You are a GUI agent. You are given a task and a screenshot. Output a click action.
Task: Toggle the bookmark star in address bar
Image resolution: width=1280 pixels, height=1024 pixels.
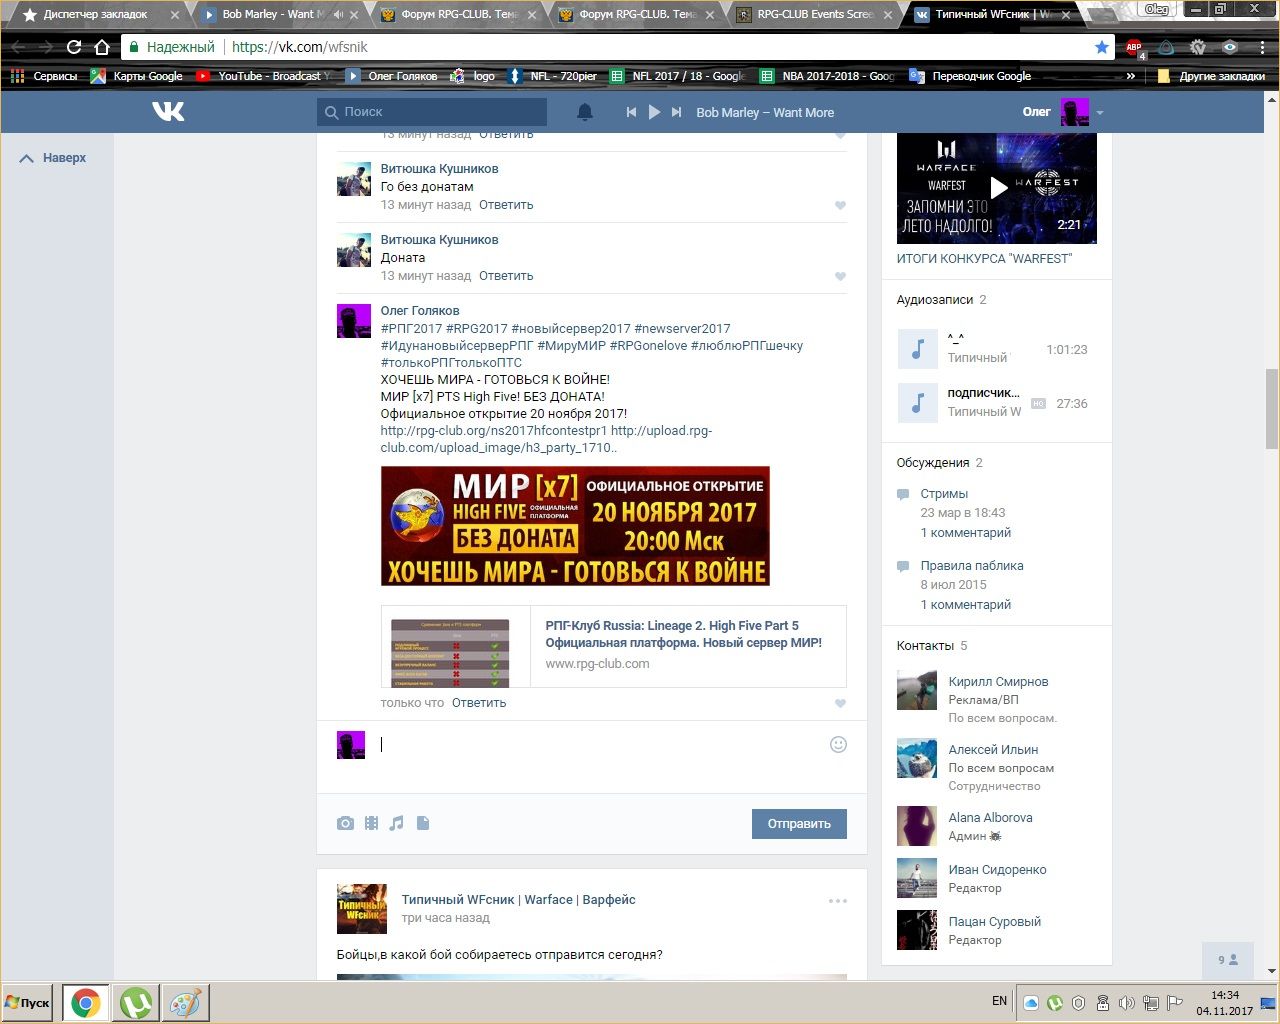click(1102, 47)
